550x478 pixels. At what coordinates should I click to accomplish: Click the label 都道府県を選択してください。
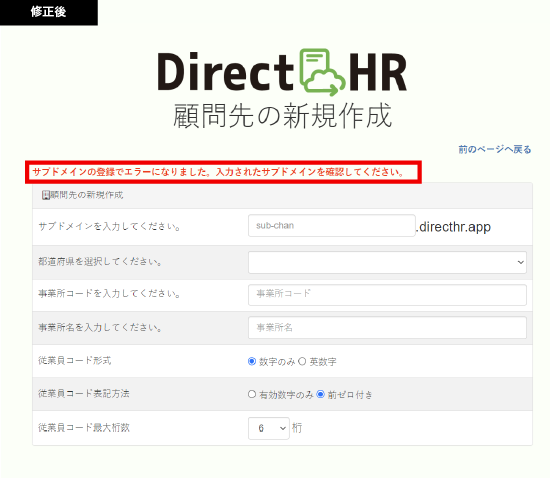100,262
